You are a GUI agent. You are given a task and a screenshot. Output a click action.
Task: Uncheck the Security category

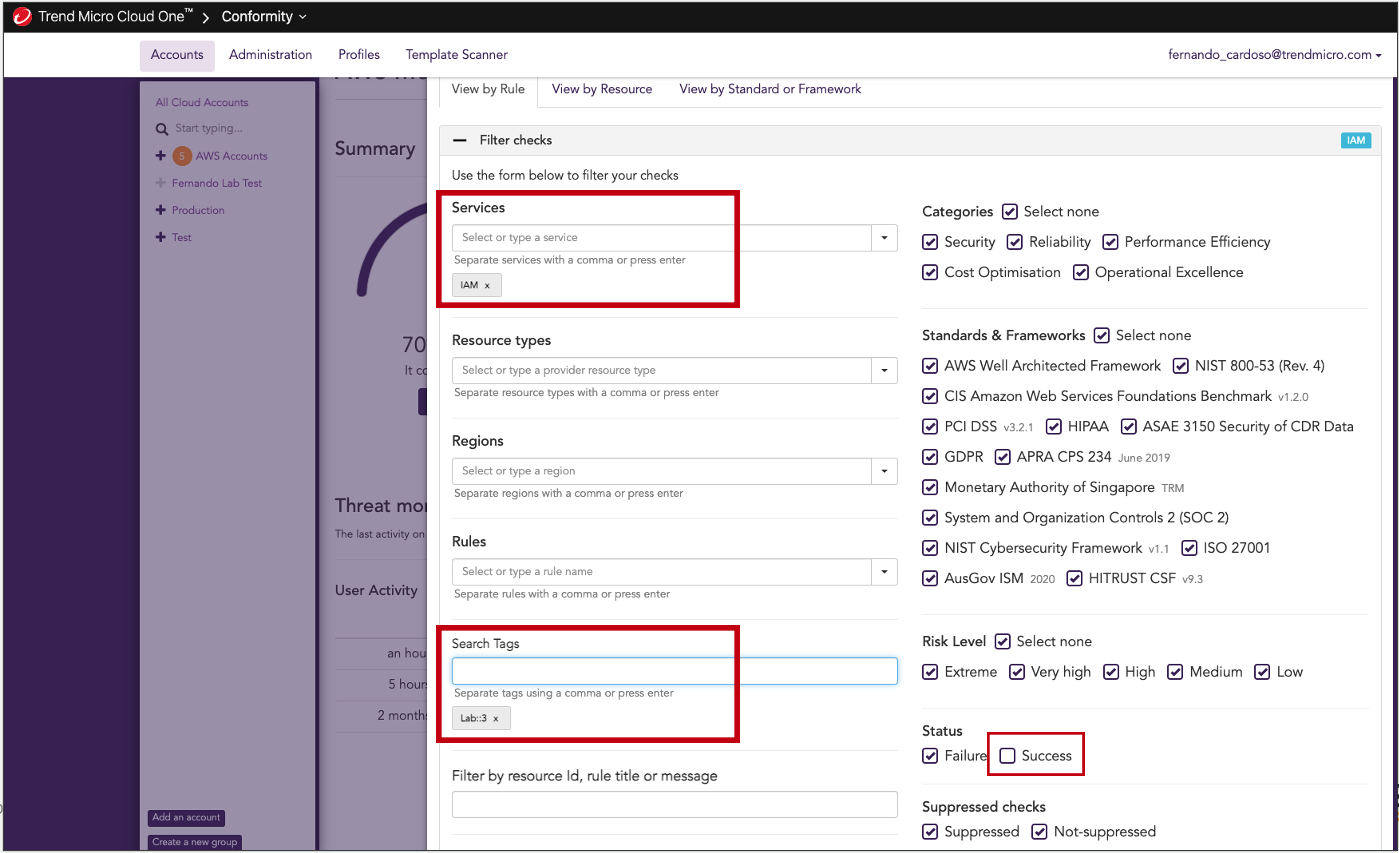930,242
